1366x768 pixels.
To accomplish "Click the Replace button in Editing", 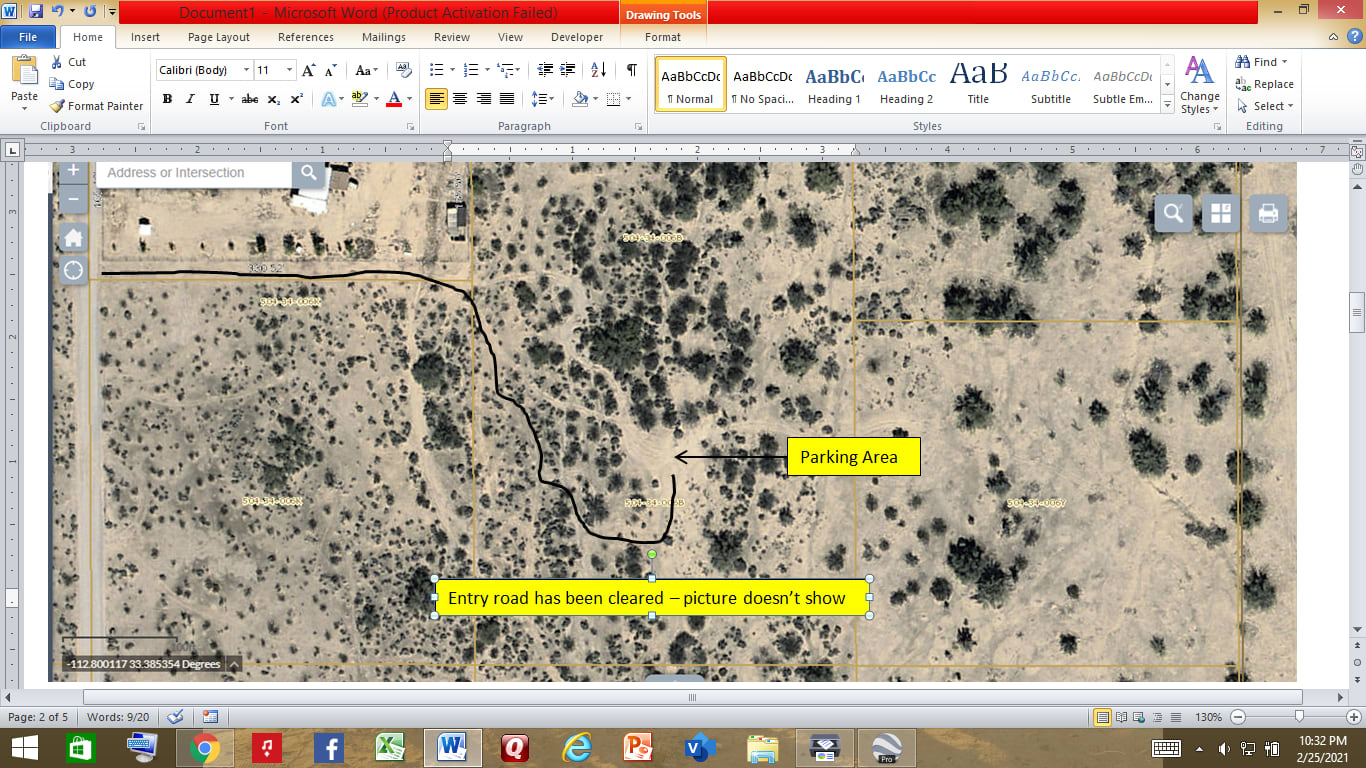I will pyautogui.click(x=1264, y=84).
